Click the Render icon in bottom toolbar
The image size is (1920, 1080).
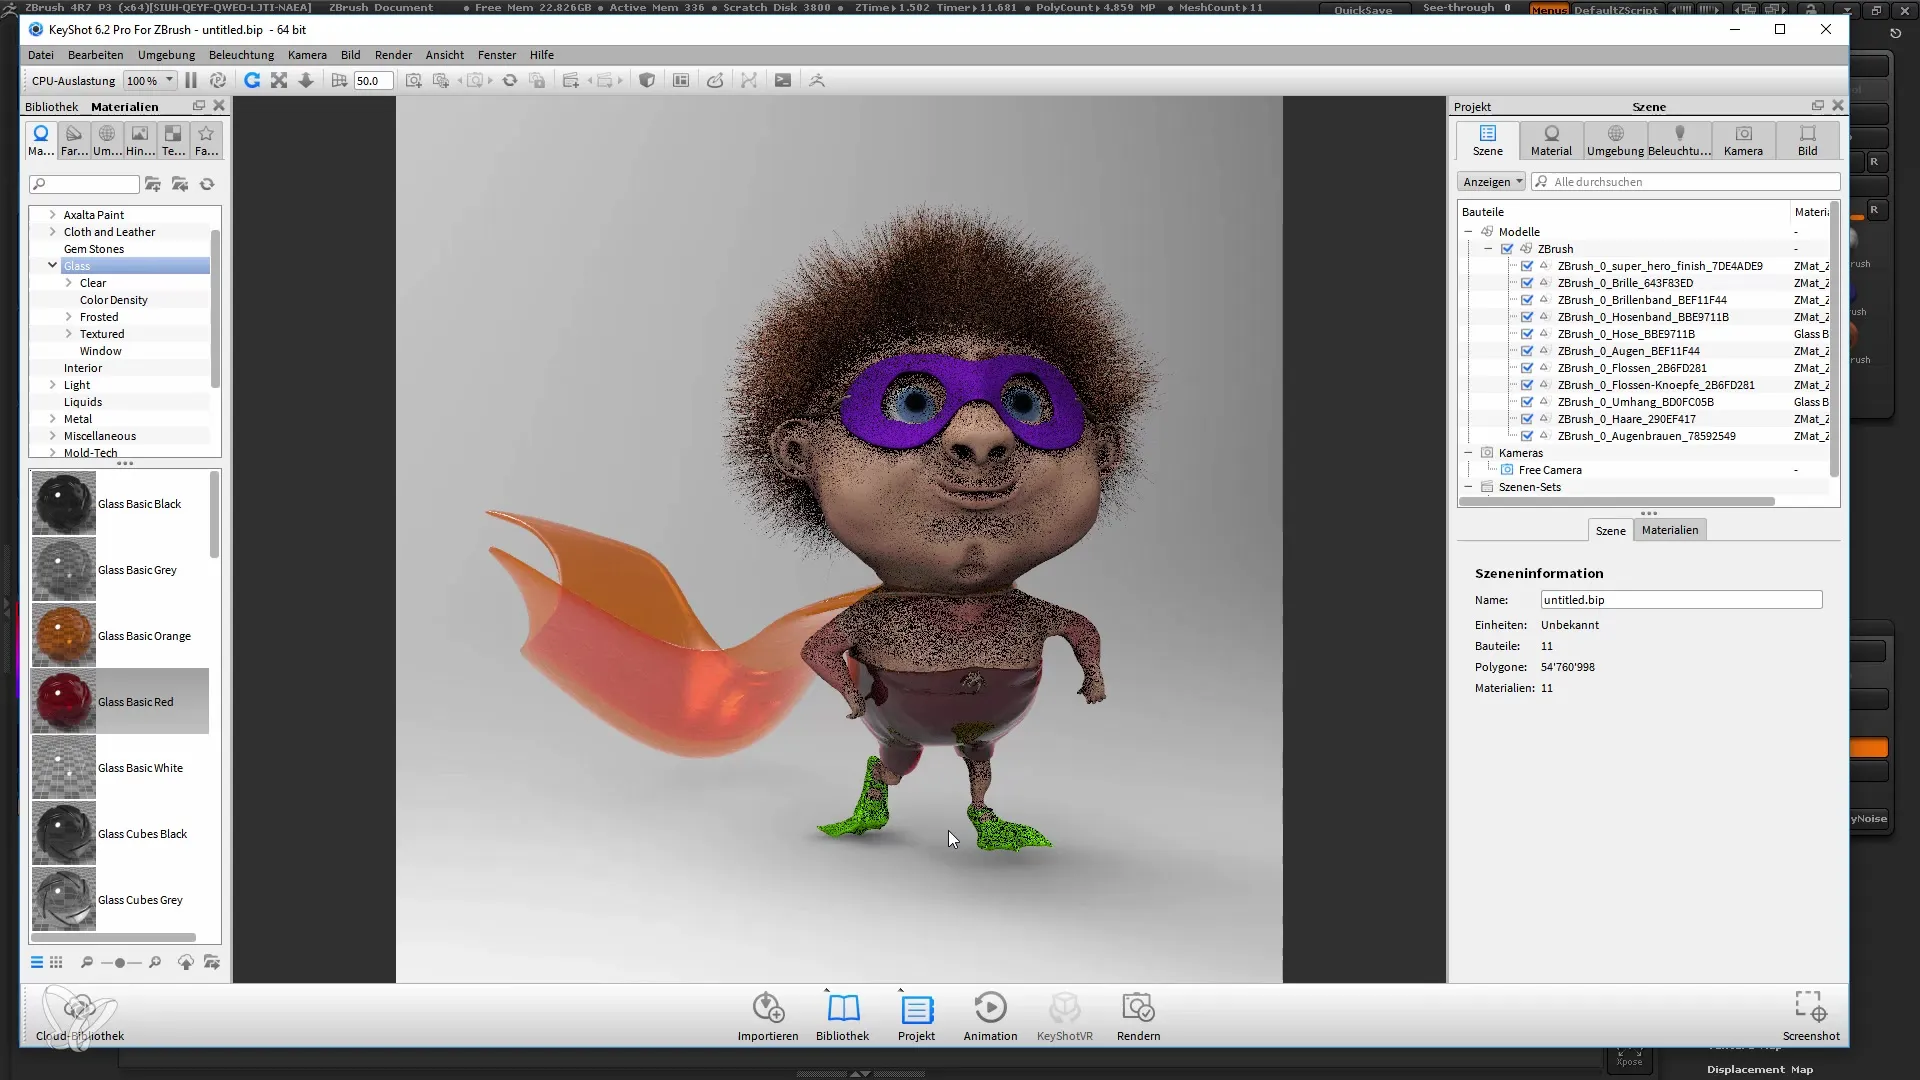[1138, 1007]
